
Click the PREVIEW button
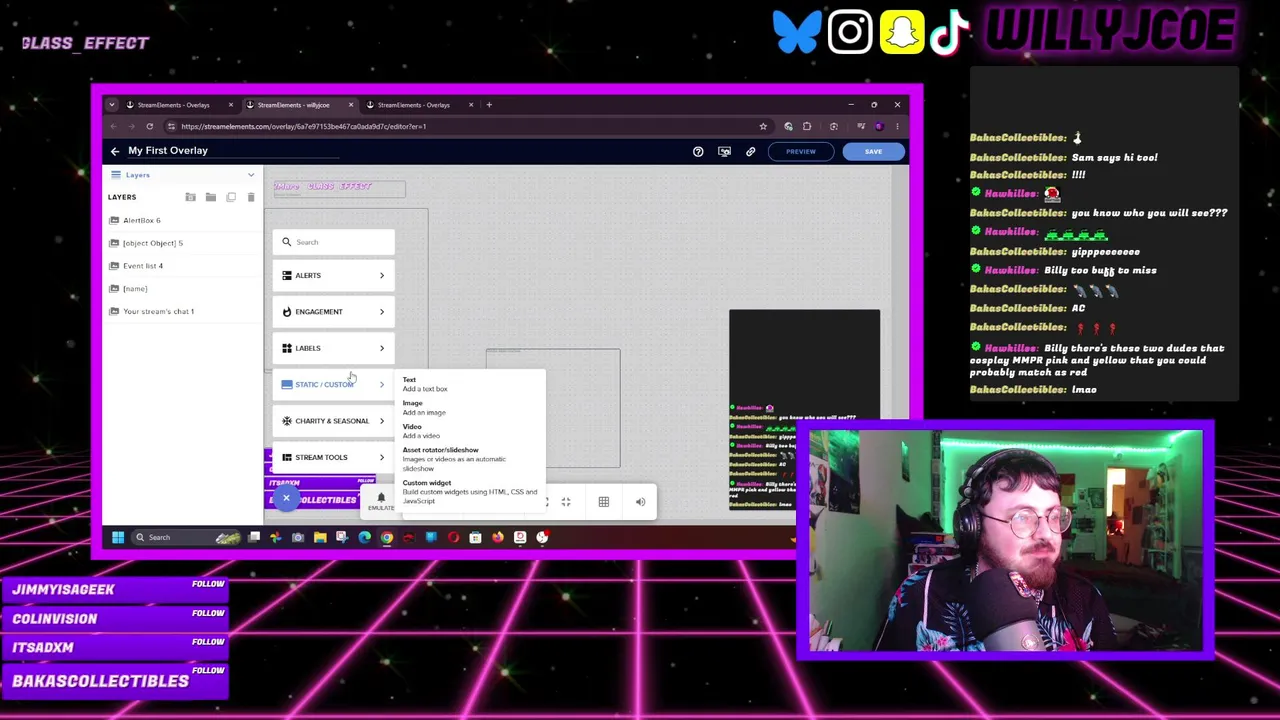click(800, 152)
